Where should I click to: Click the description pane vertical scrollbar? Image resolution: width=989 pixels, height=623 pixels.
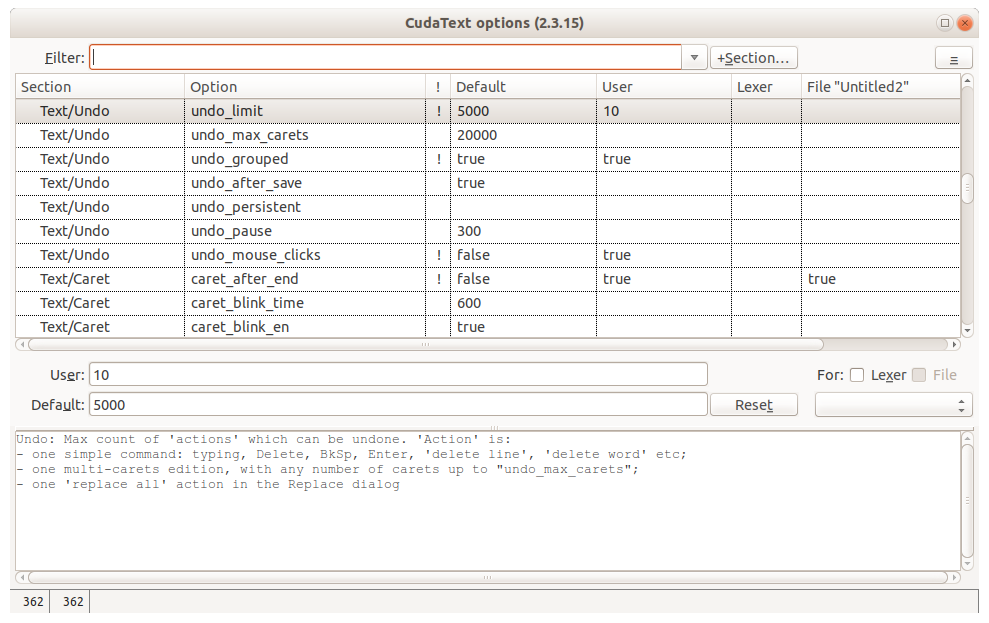click(x=967, y=501)
